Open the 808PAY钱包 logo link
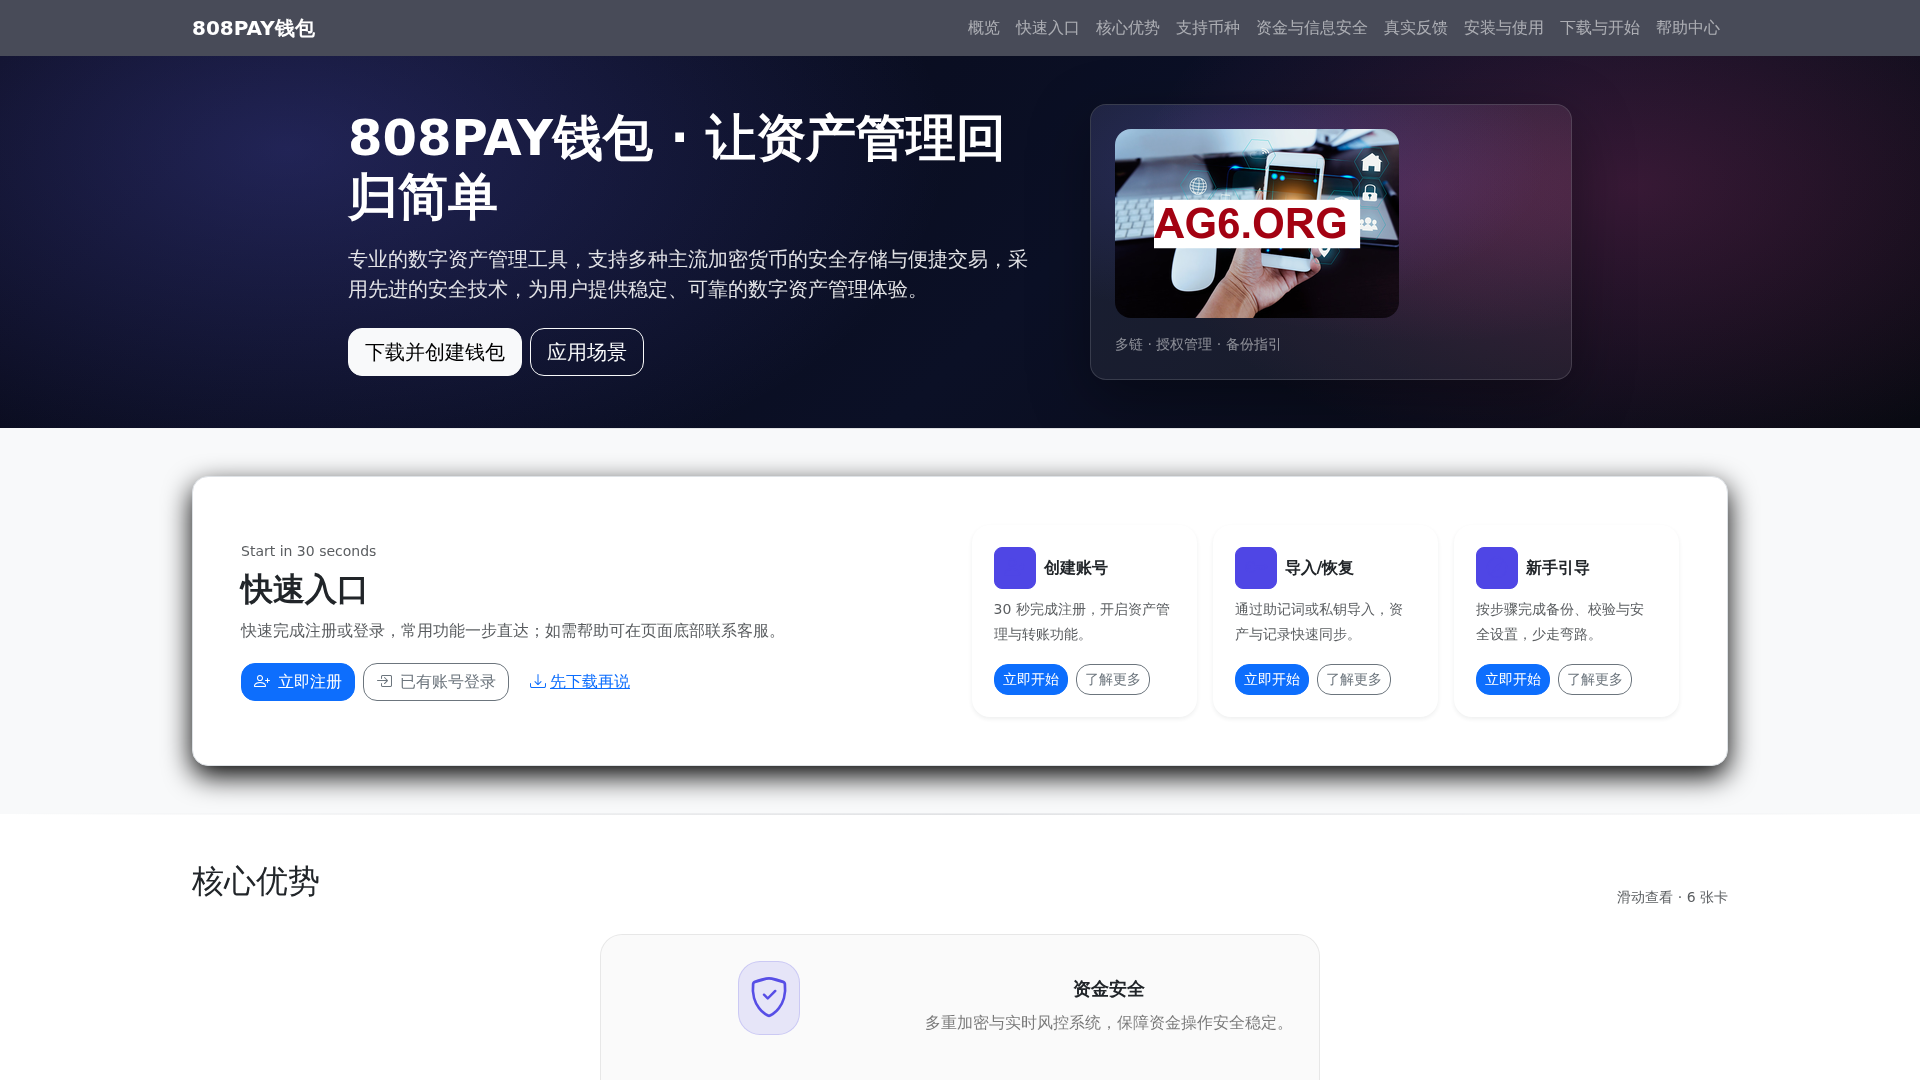 [x=253, y=28]
